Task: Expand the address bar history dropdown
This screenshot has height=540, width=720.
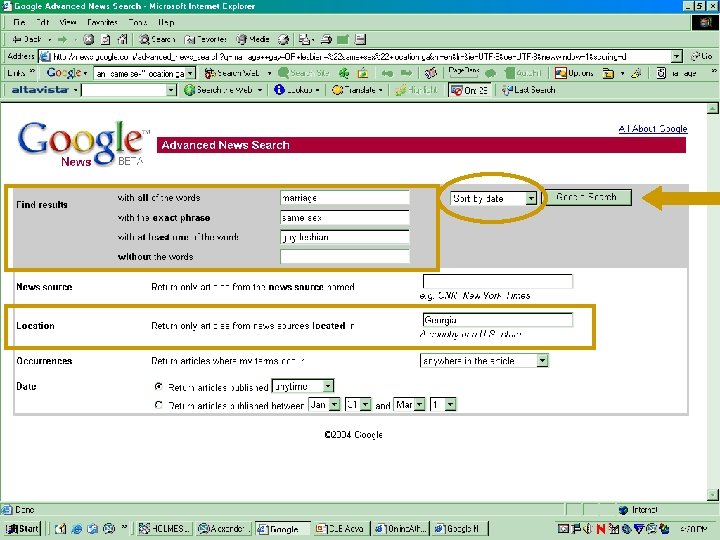Action: (676, 56)
